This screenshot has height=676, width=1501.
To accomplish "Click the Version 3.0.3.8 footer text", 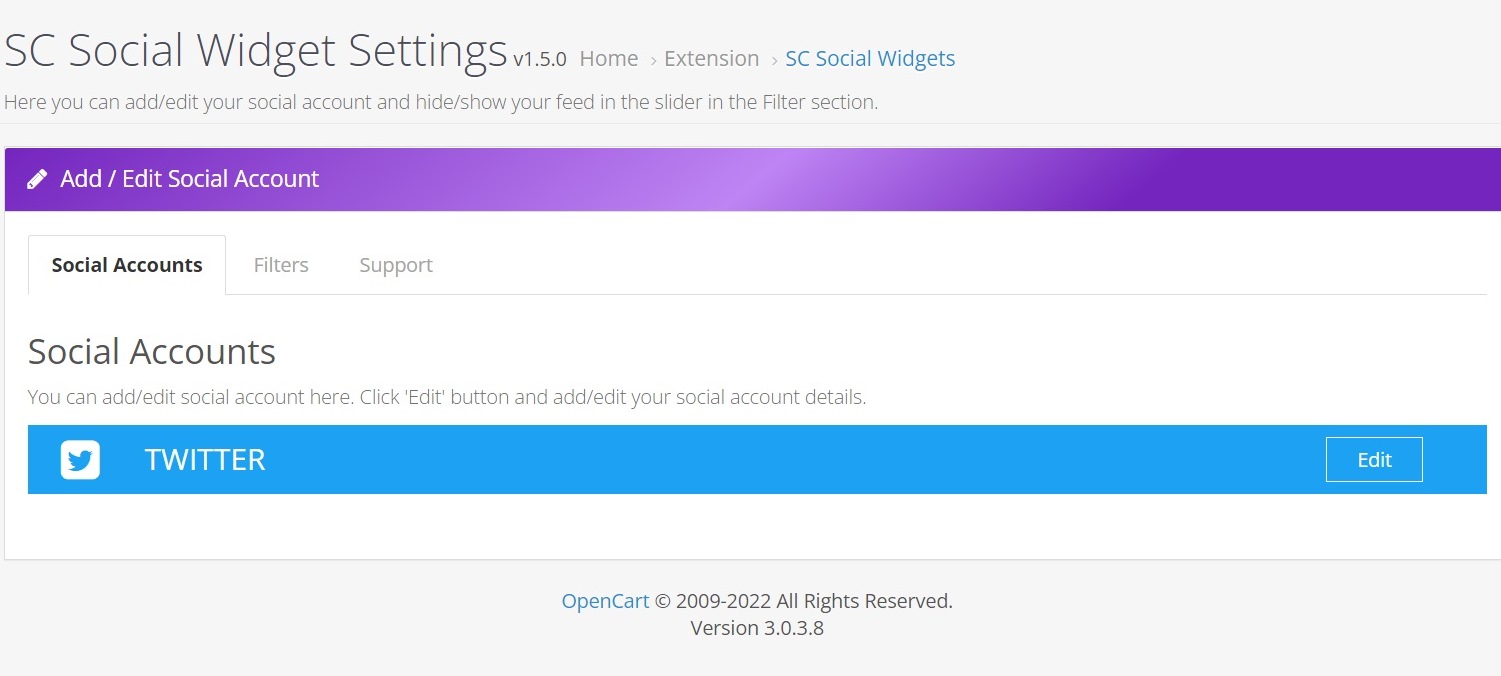I will pos(757,628).
